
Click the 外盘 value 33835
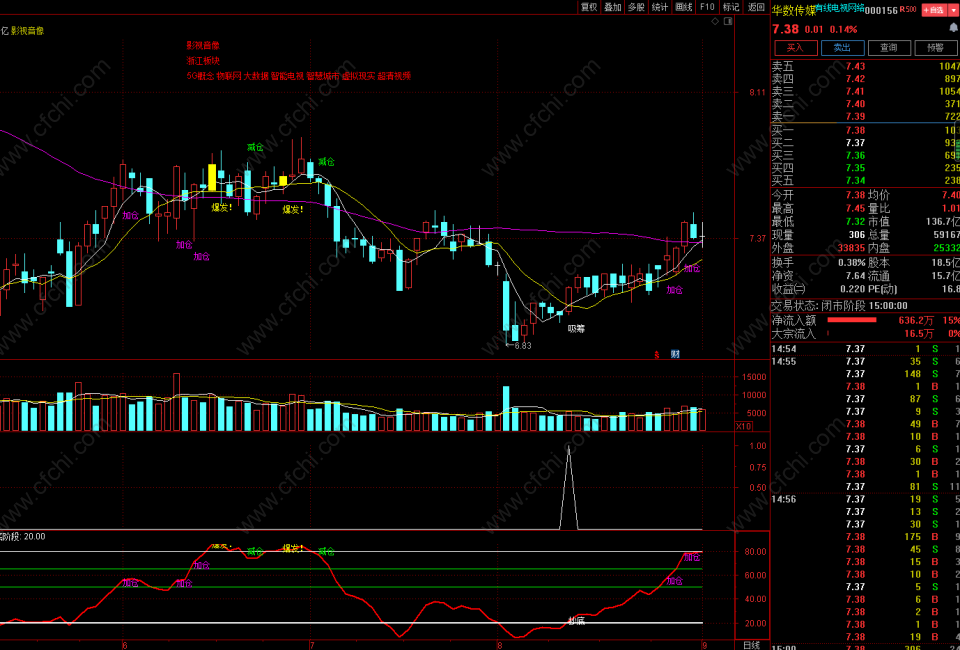click(x=852, y=248)
